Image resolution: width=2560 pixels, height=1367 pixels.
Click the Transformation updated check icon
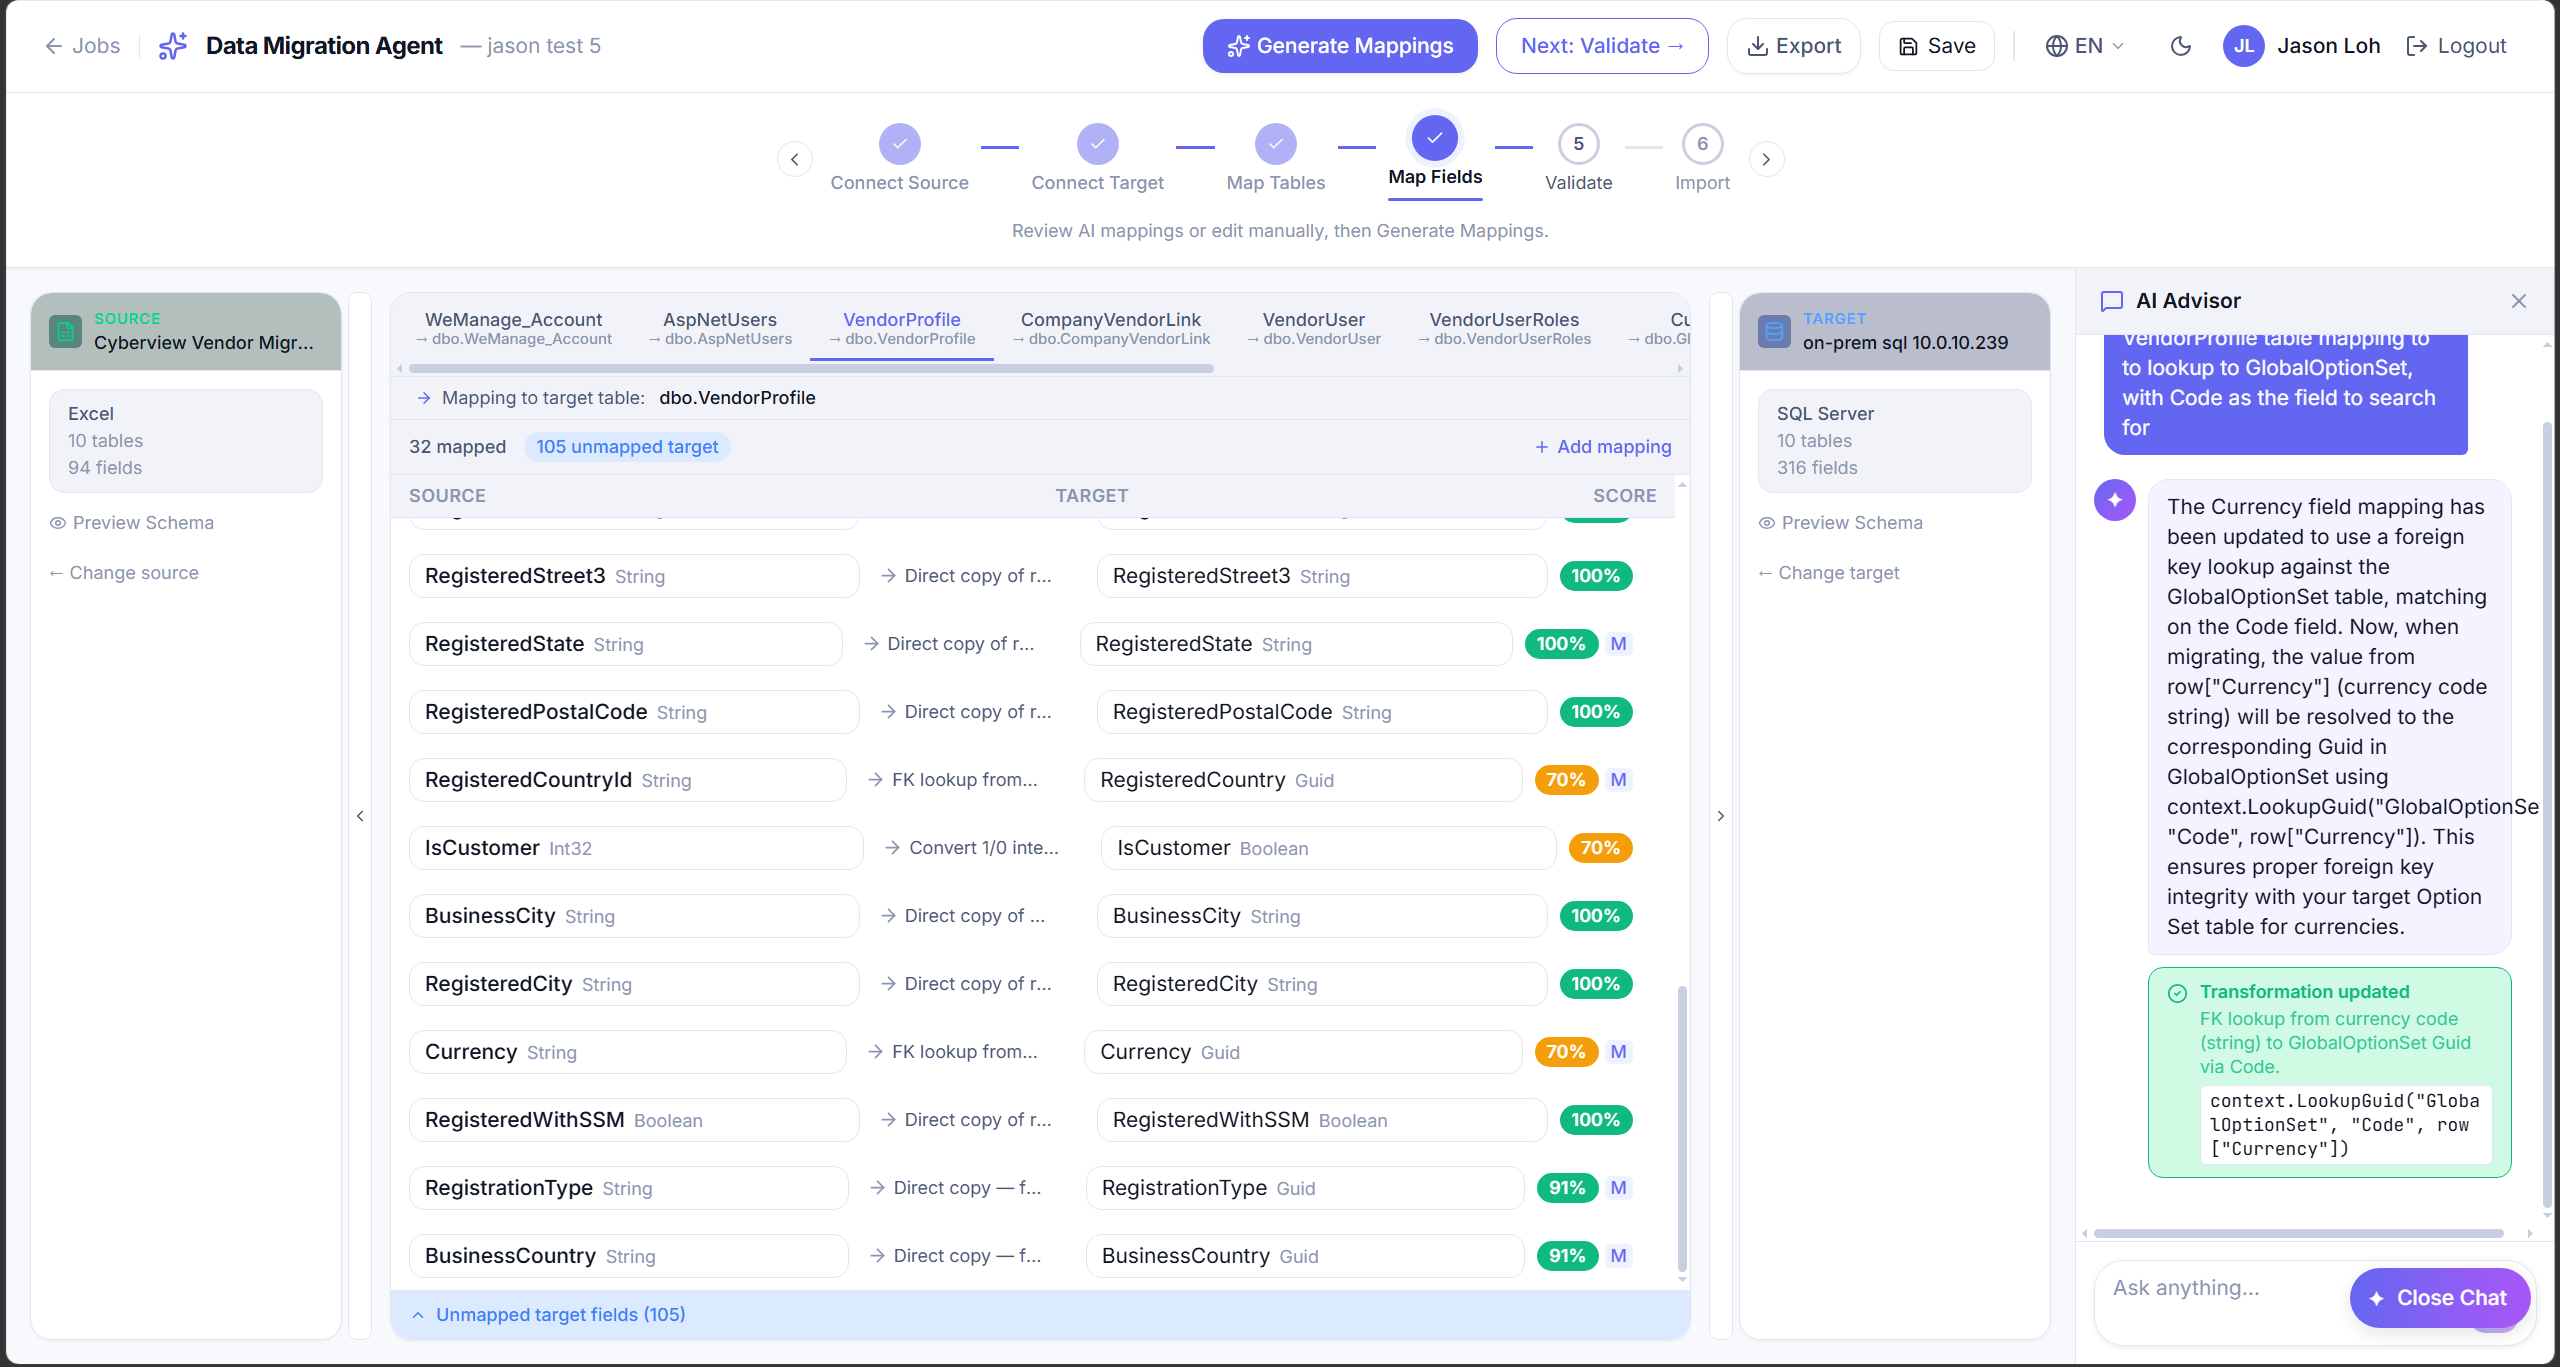pyautogui.click(x=2177, y=993)
